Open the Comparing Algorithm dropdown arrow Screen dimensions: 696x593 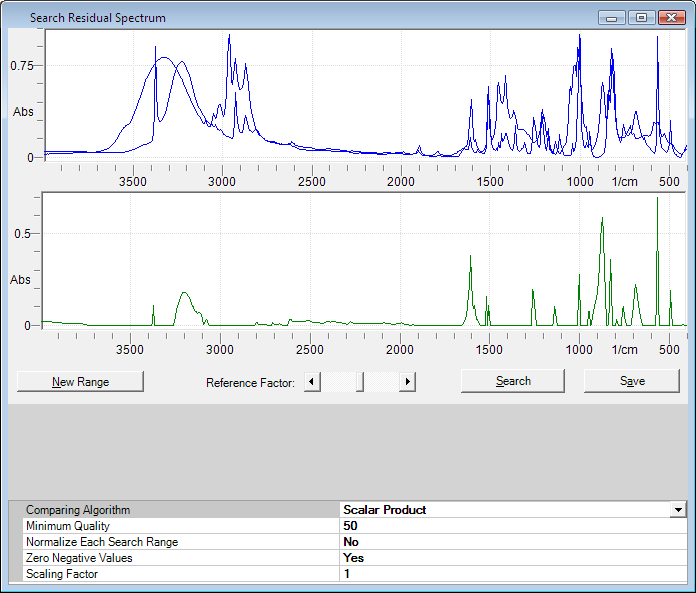click(x=679, y=510)
